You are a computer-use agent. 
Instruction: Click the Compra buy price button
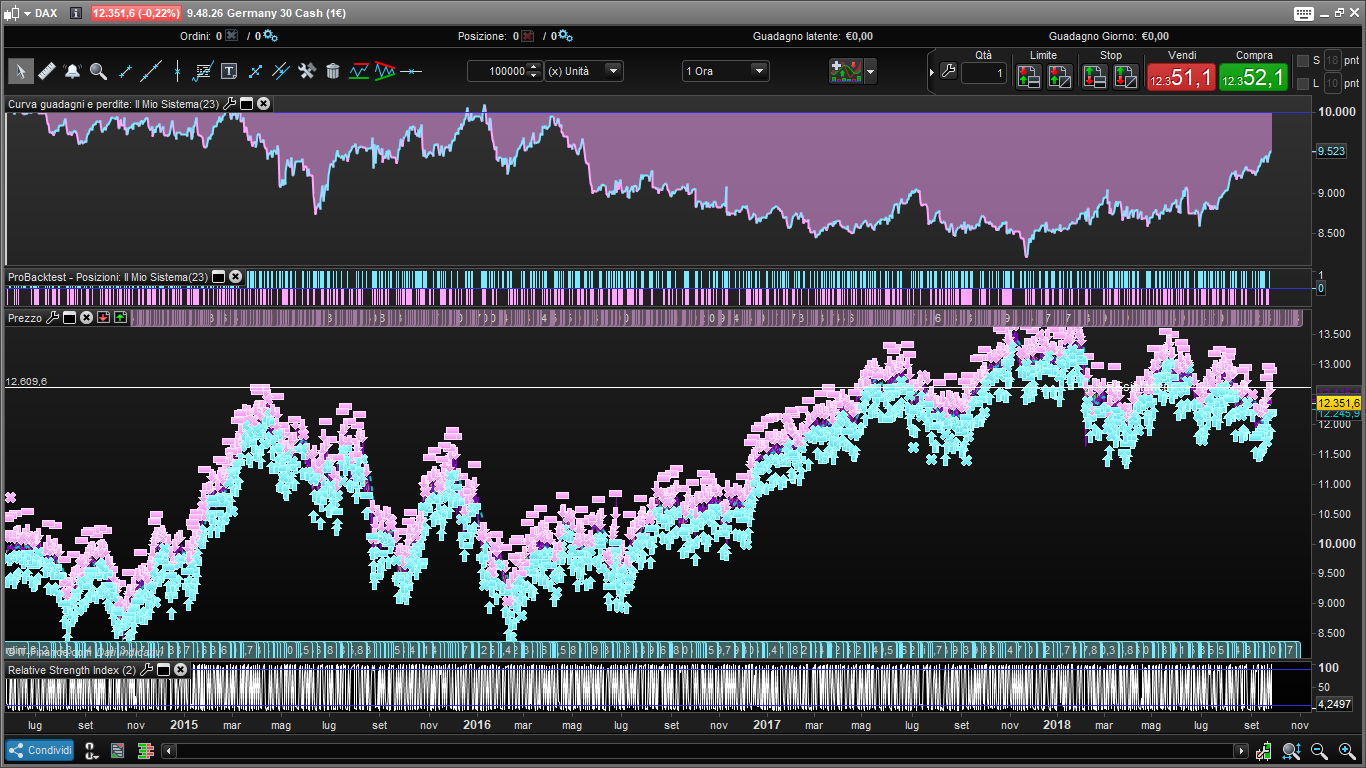click(x=1253, y=77)
